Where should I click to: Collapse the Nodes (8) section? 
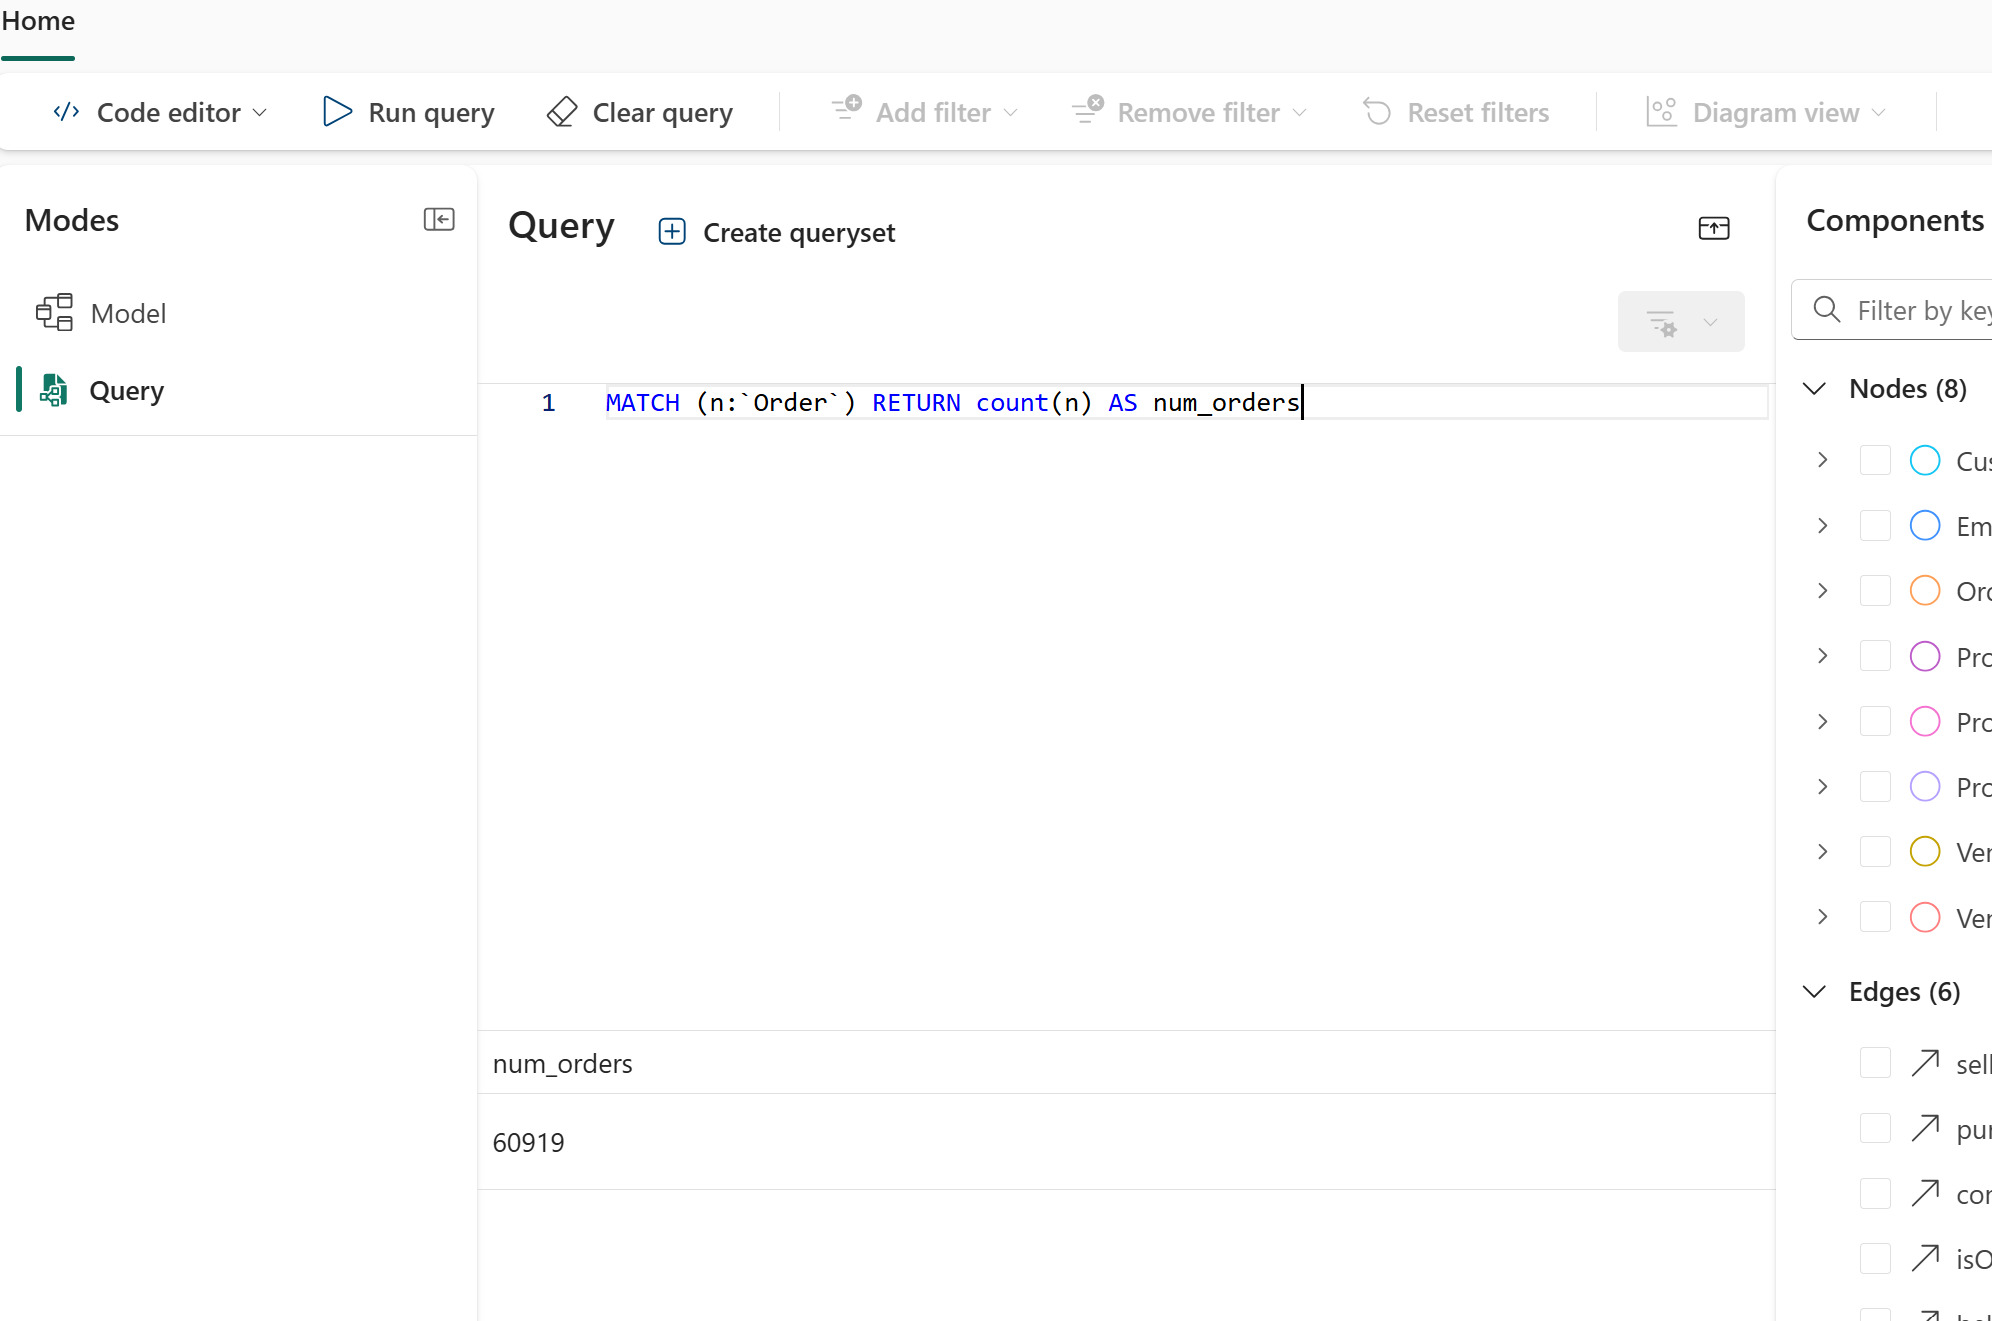(x=1814, y=389)
